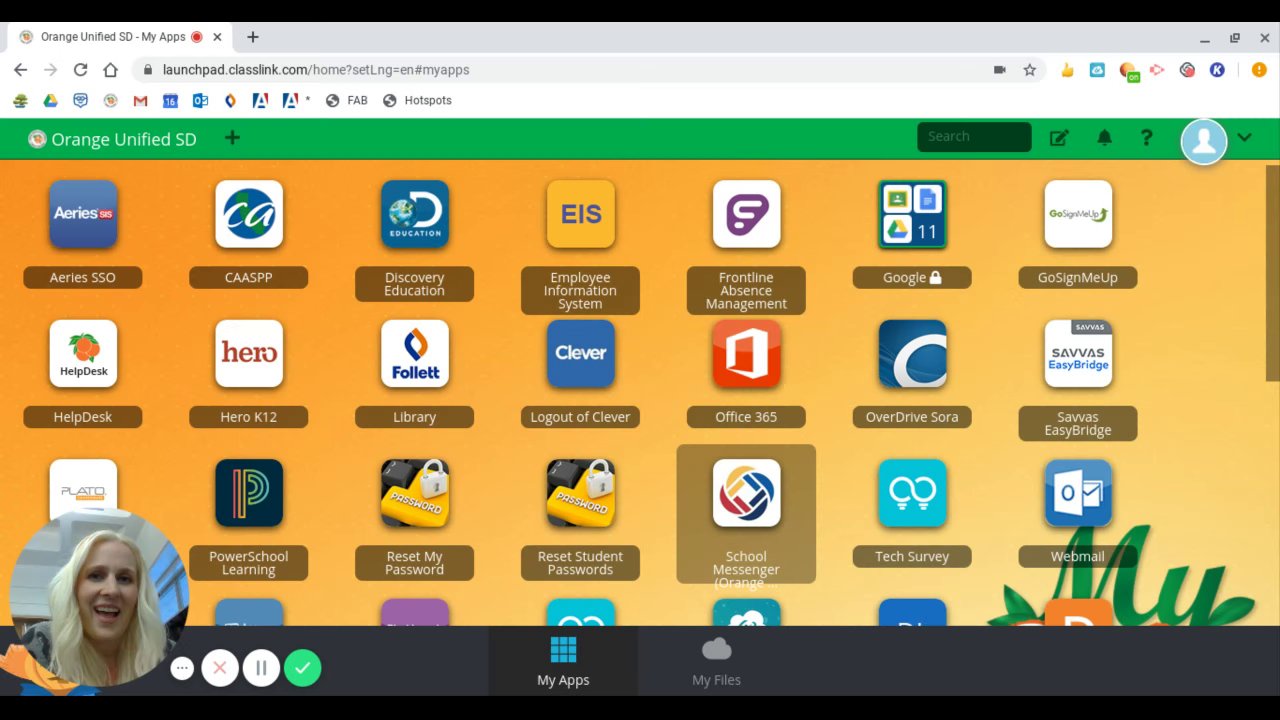1280x720 pixels.
Task: Switch to the My Files tab
Action: pyautogui.click(x=717, y=661)
